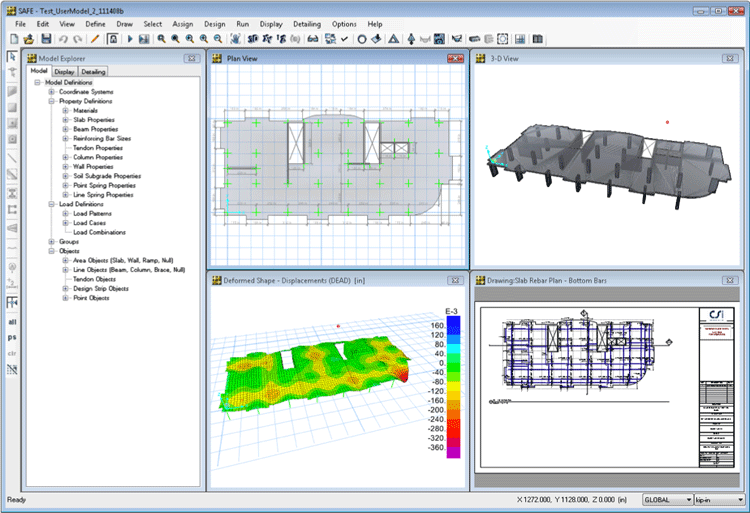Select the Load Combinations tree item
The width and height of the screenshot is (750, 513).
coord(99,232)
